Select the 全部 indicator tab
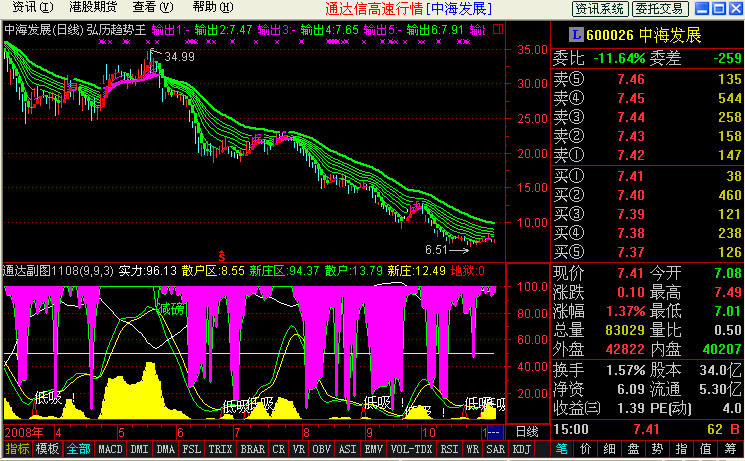745x461 pixels. point(78,449)
